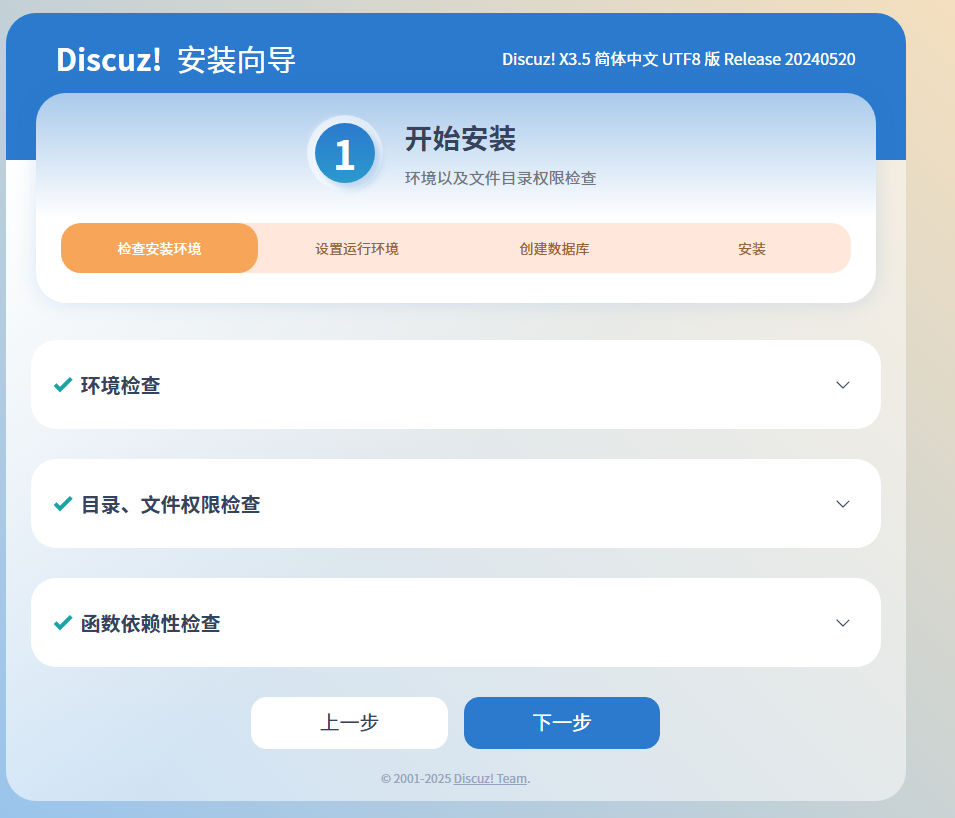
Task: Expand the 环境检查 chevron
Action: [842, 385]
